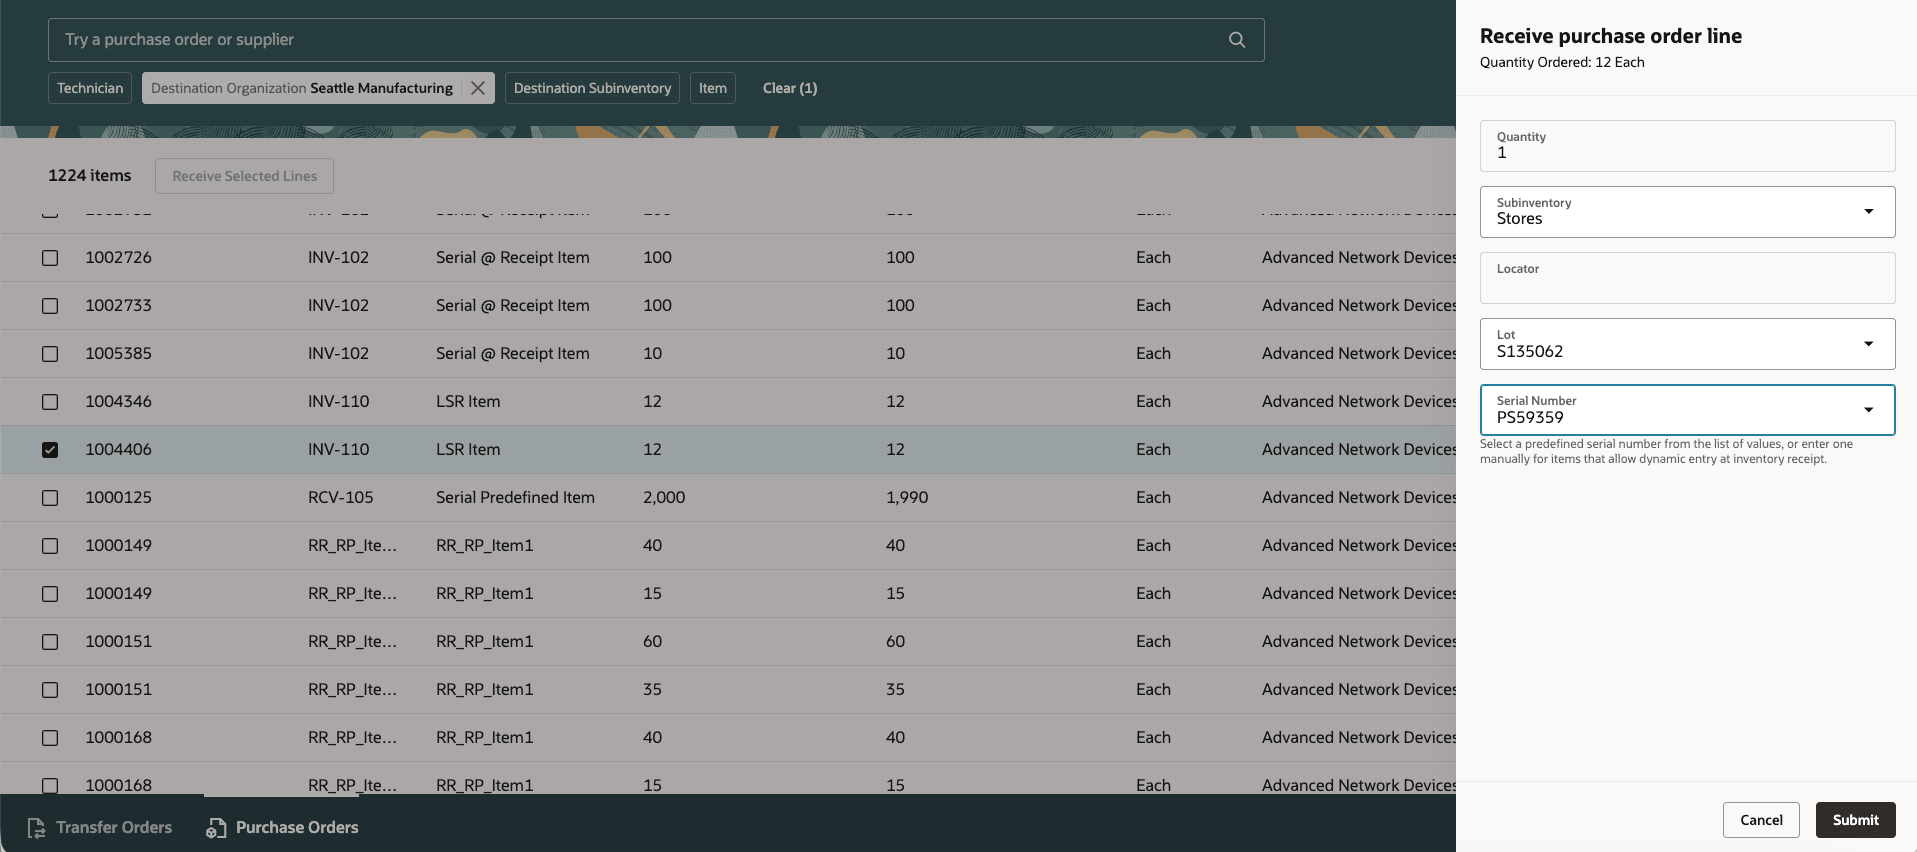The height and width of the screenshot is (852, 1917).
Task: Uncheck the box for order 1004406
Action: click(50, 450)
